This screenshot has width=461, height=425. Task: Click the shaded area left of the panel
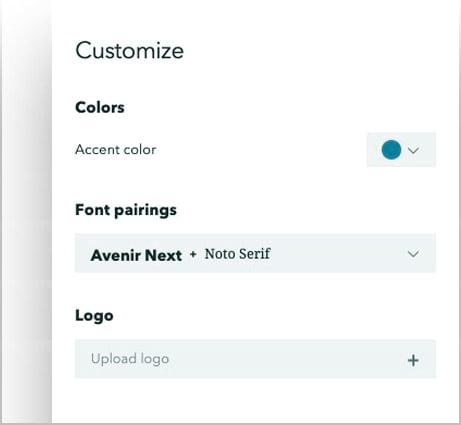[27, 212]
